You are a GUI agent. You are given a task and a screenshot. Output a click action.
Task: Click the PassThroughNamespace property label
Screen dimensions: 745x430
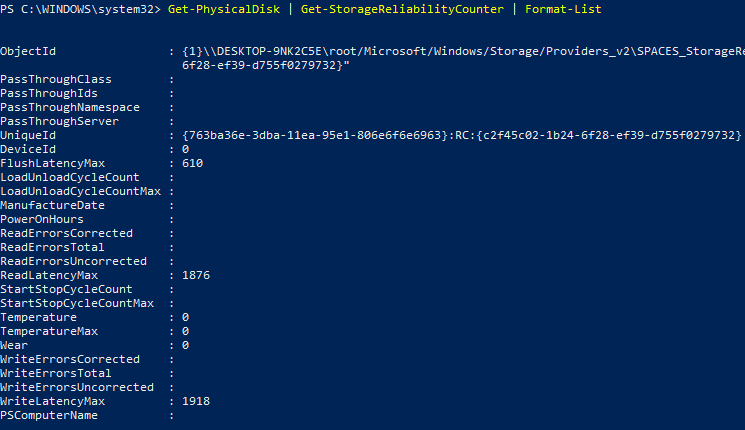coord(70,107)
